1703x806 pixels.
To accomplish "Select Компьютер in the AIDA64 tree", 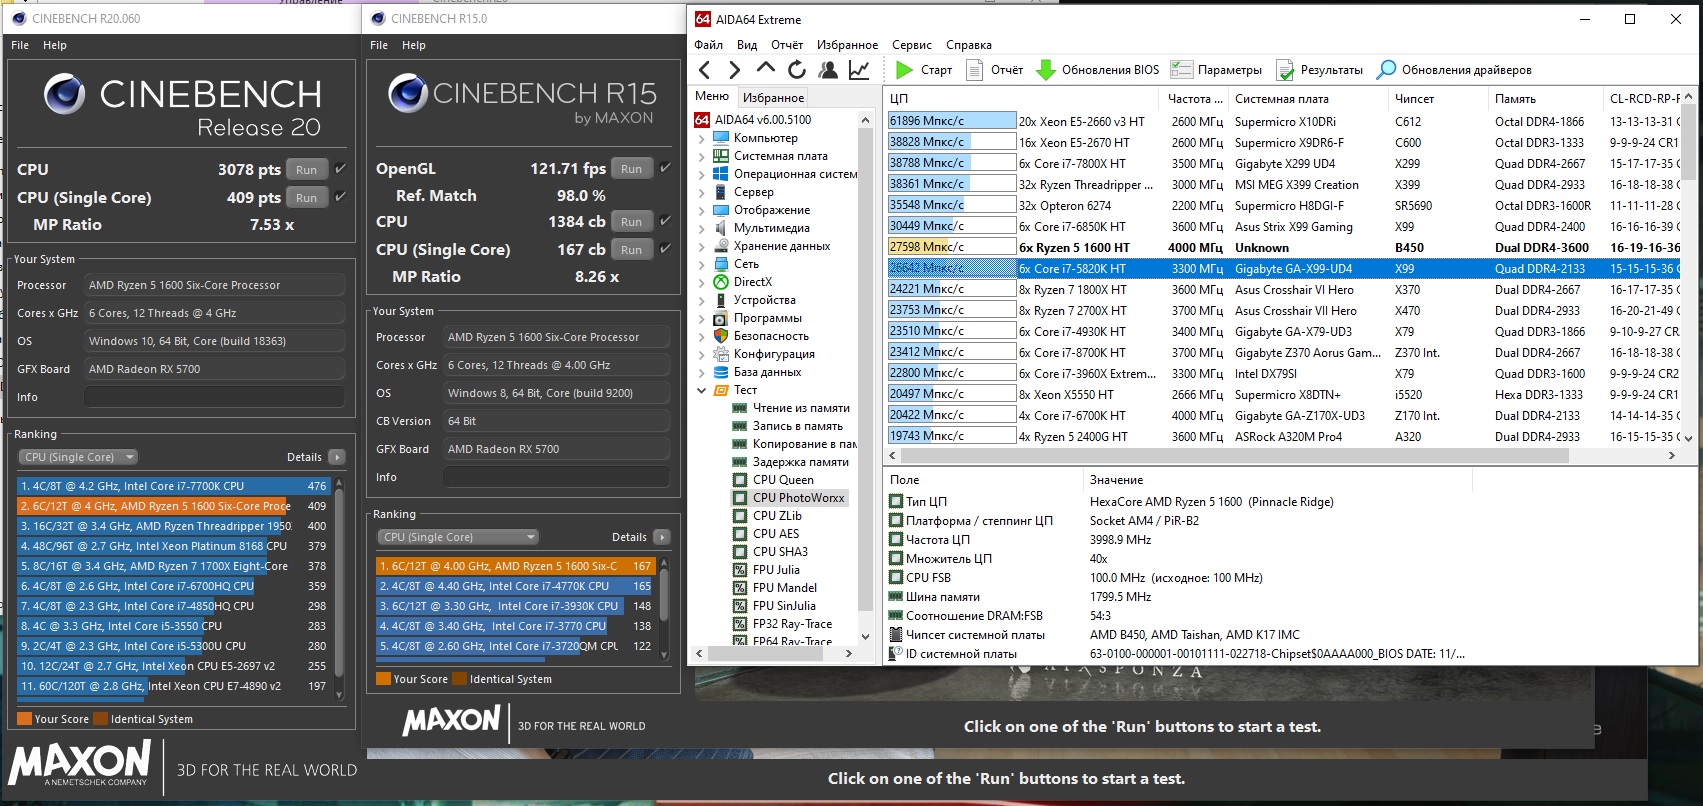I will tap(765, 138).
